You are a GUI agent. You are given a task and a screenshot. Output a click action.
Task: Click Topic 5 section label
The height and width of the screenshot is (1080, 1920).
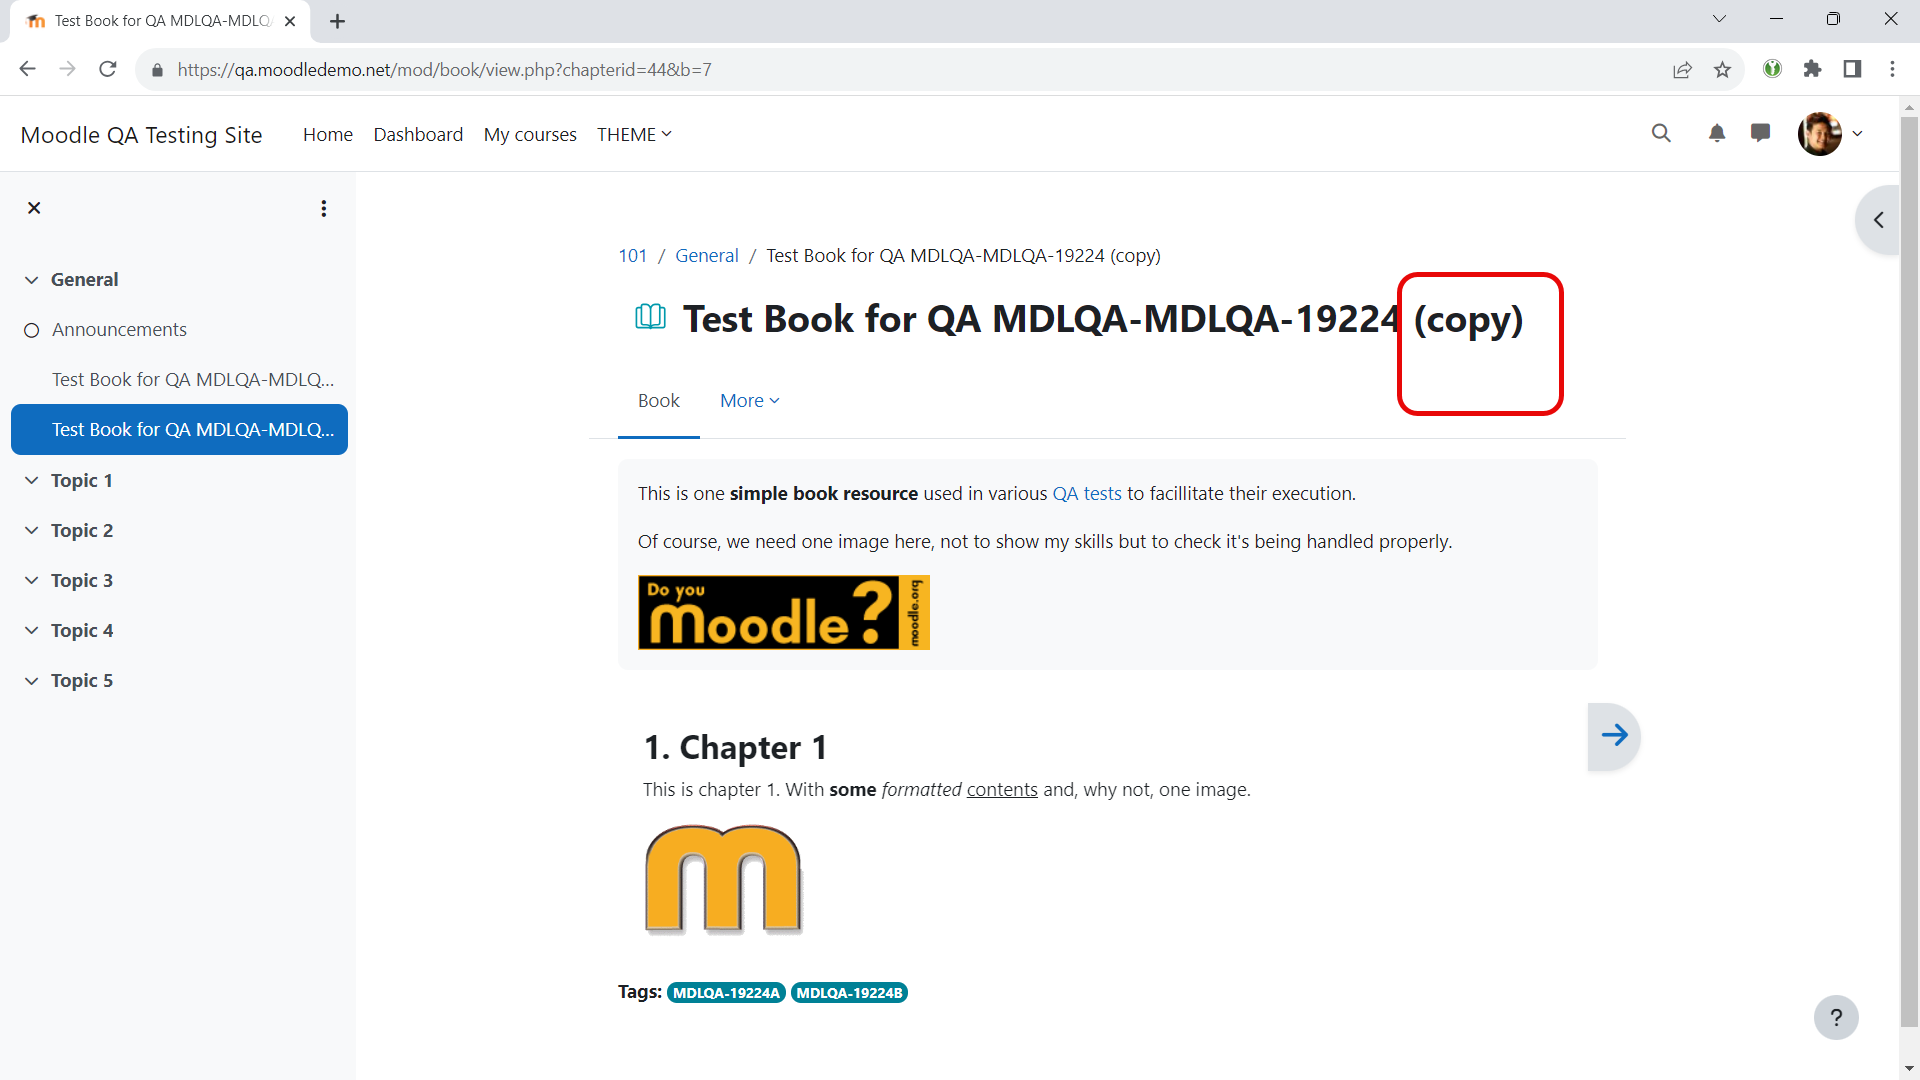click(x=82, y=681)
